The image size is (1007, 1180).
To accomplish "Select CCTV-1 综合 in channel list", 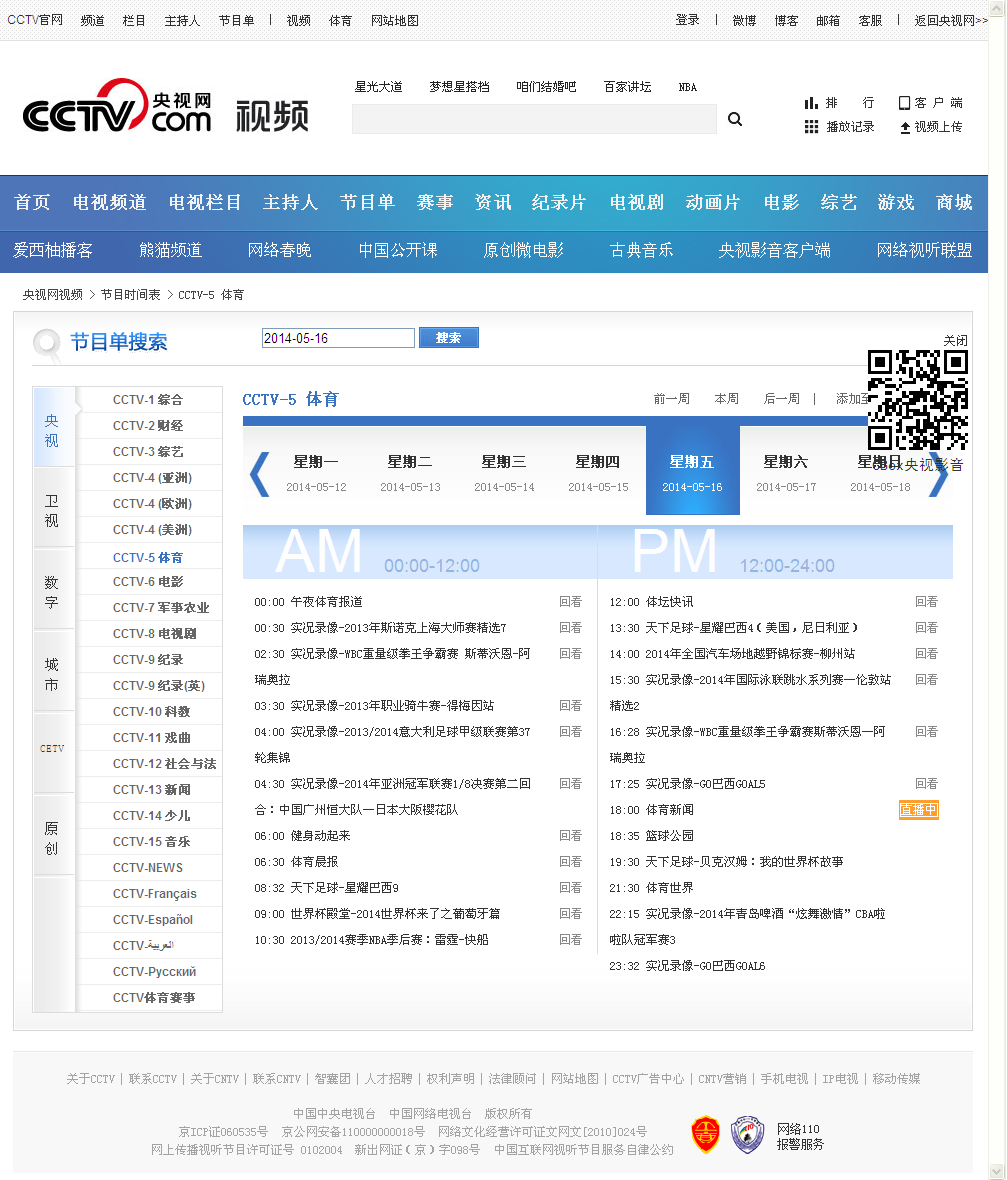I will tap(148, 400).
